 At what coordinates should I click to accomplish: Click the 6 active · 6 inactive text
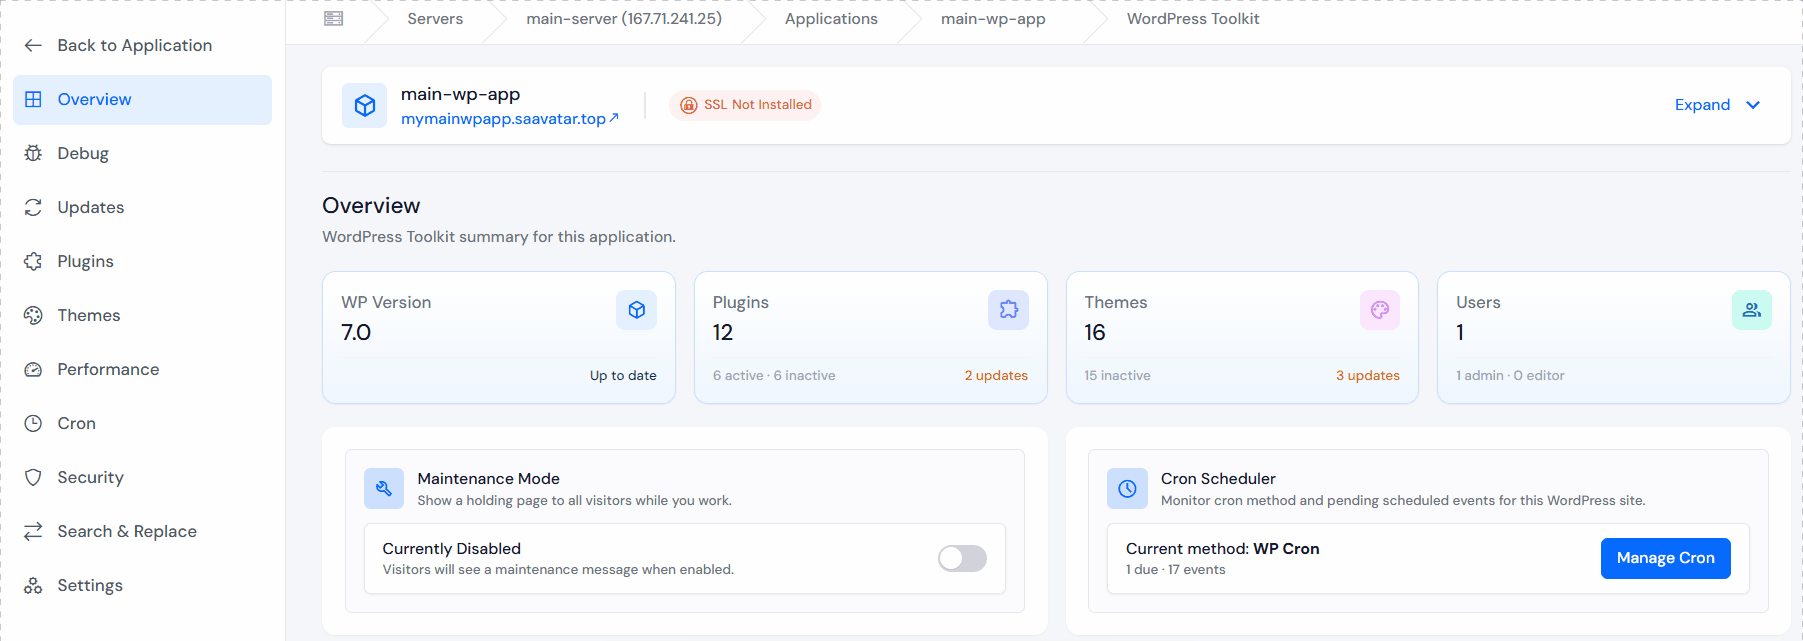coord(774,376)
